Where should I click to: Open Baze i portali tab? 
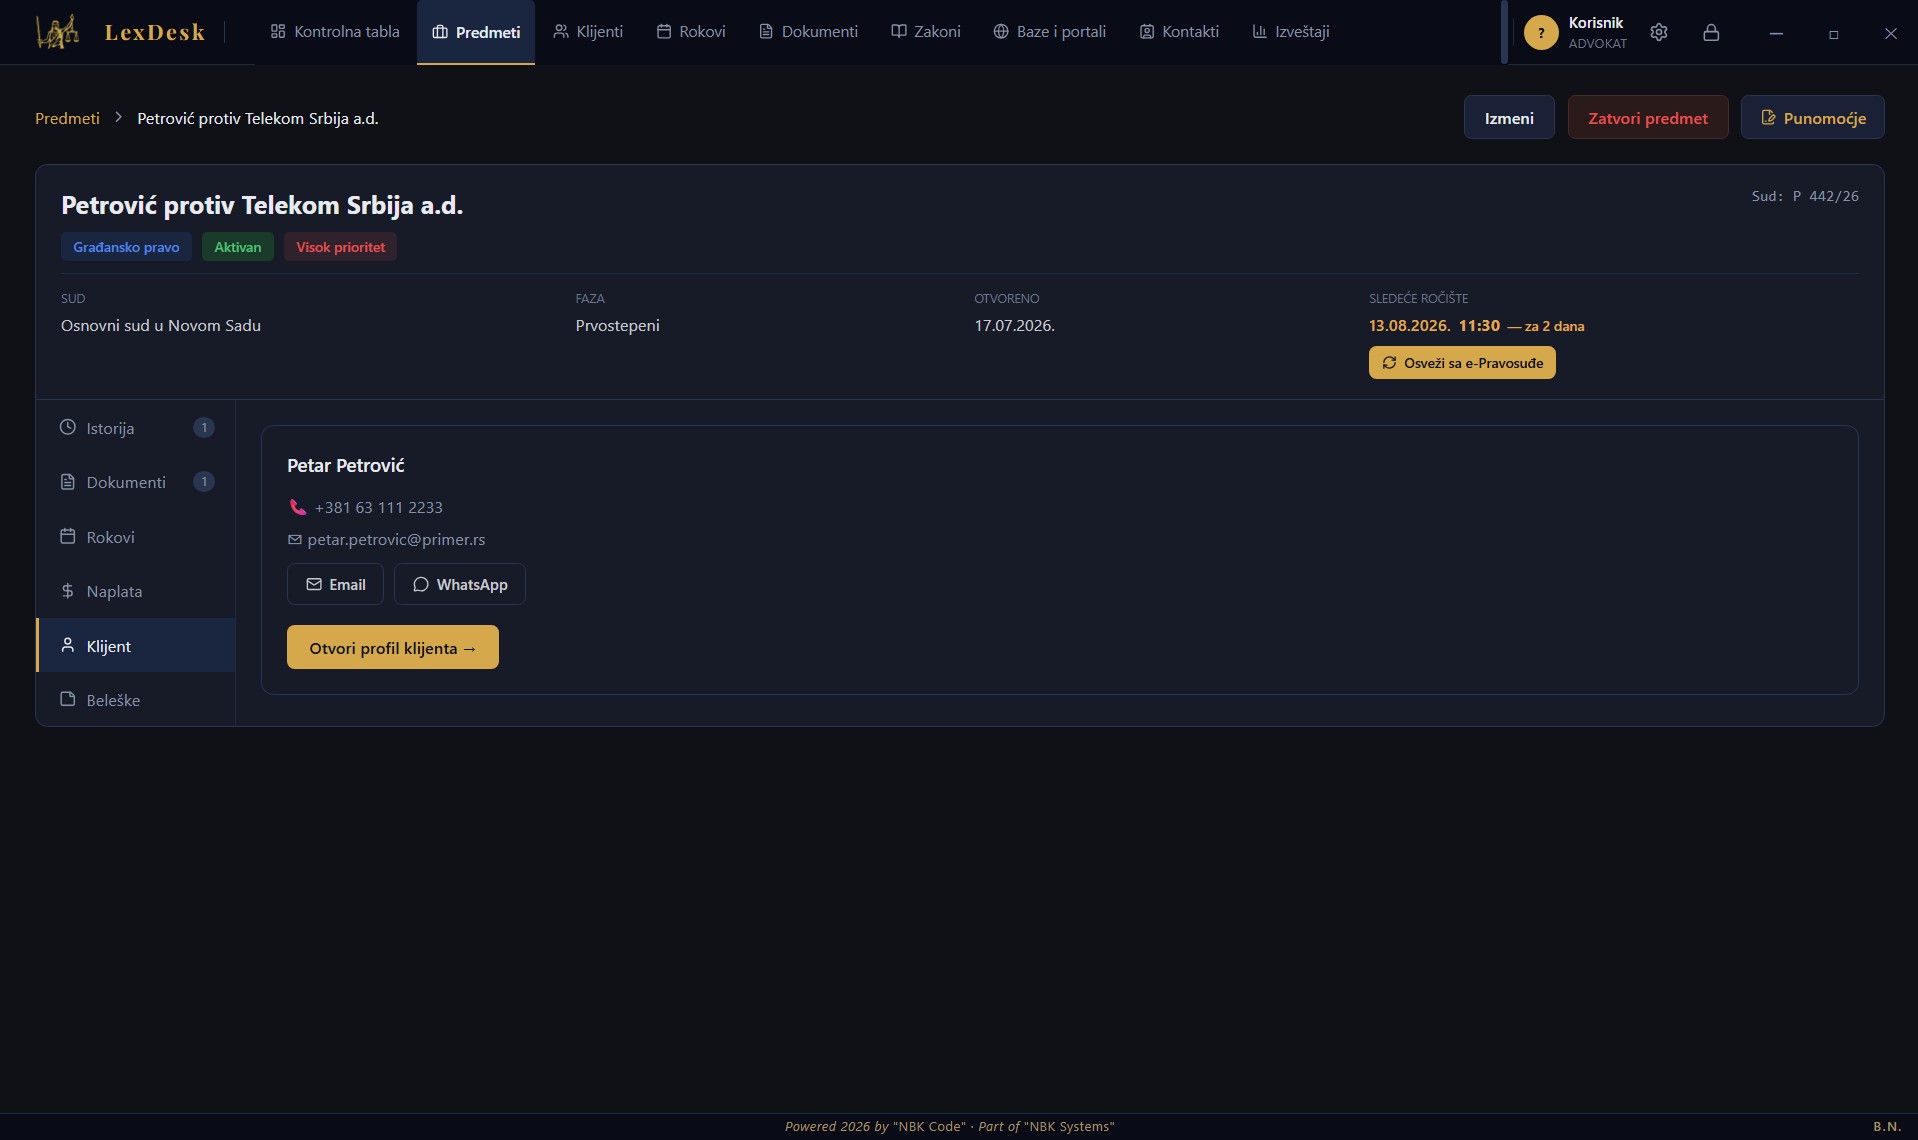(1050, 32)
